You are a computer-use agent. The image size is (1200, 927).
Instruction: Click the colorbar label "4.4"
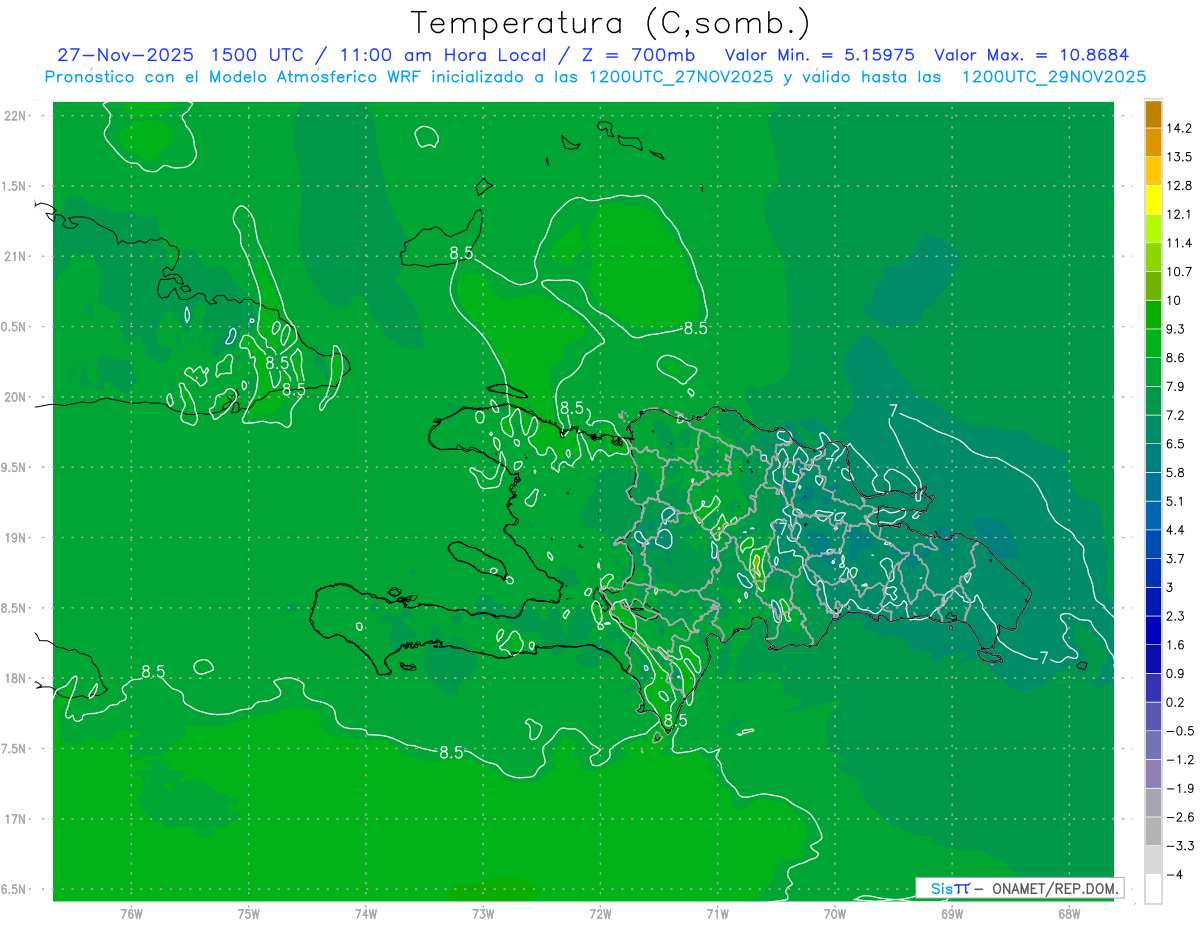(x=1176, y=529)
